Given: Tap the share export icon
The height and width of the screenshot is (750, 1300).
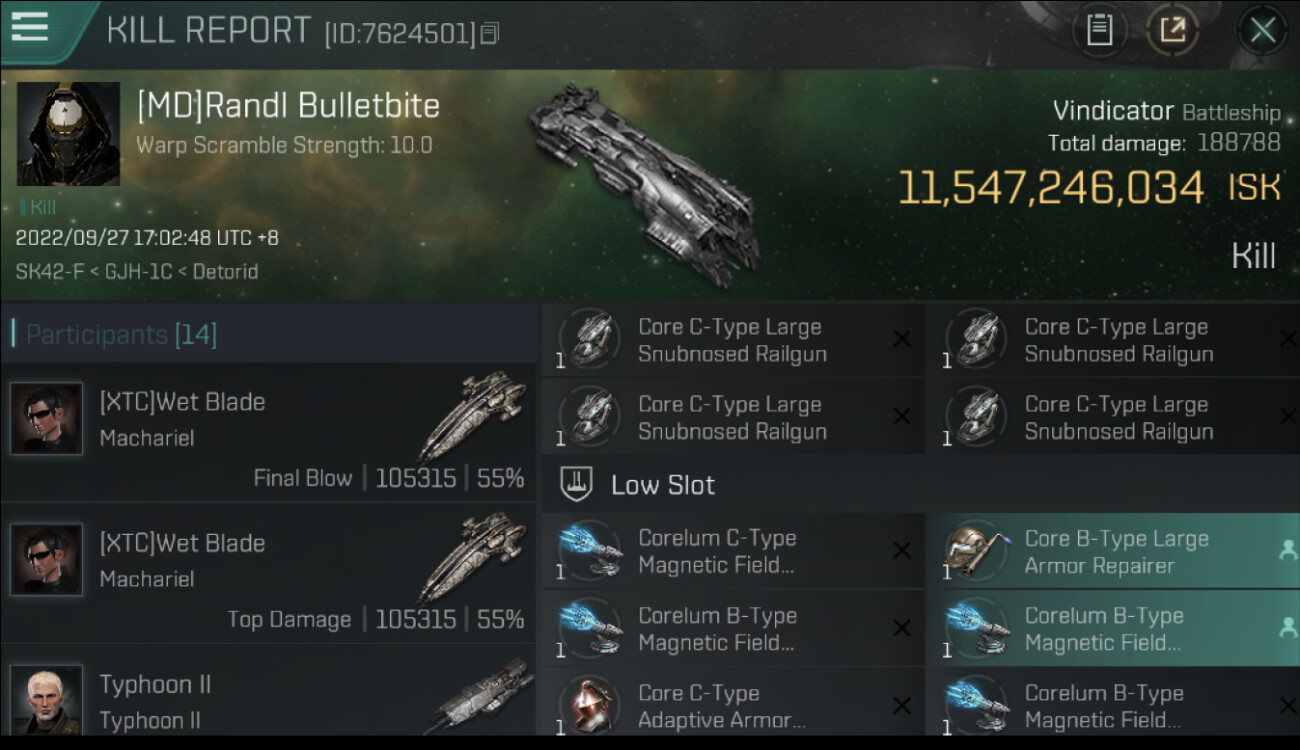Looking at the screenshot, I should point(1172,30).
